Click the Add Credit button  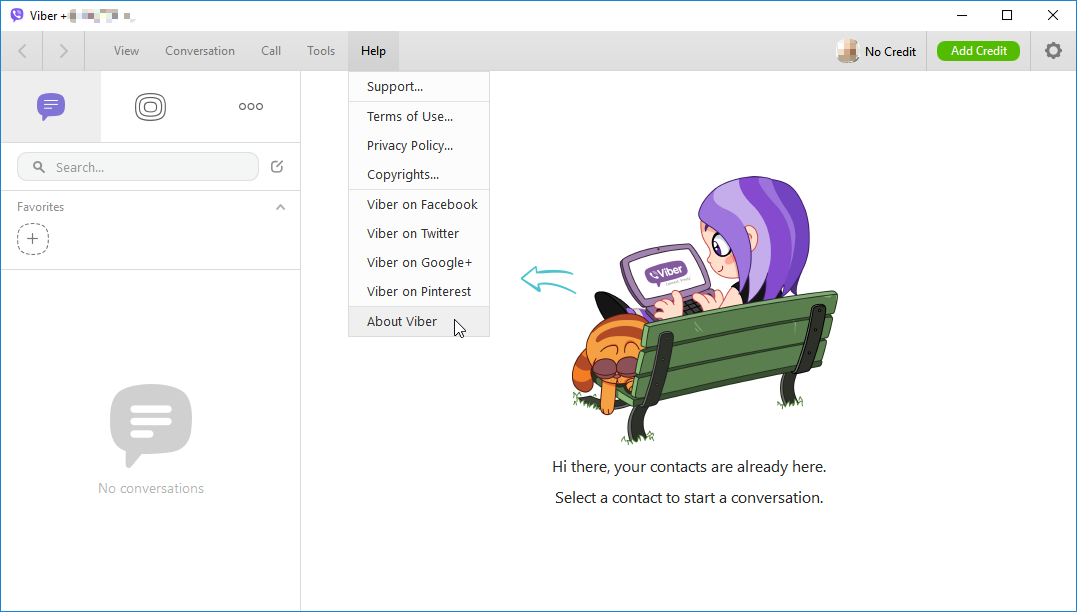tap(978, 51)
